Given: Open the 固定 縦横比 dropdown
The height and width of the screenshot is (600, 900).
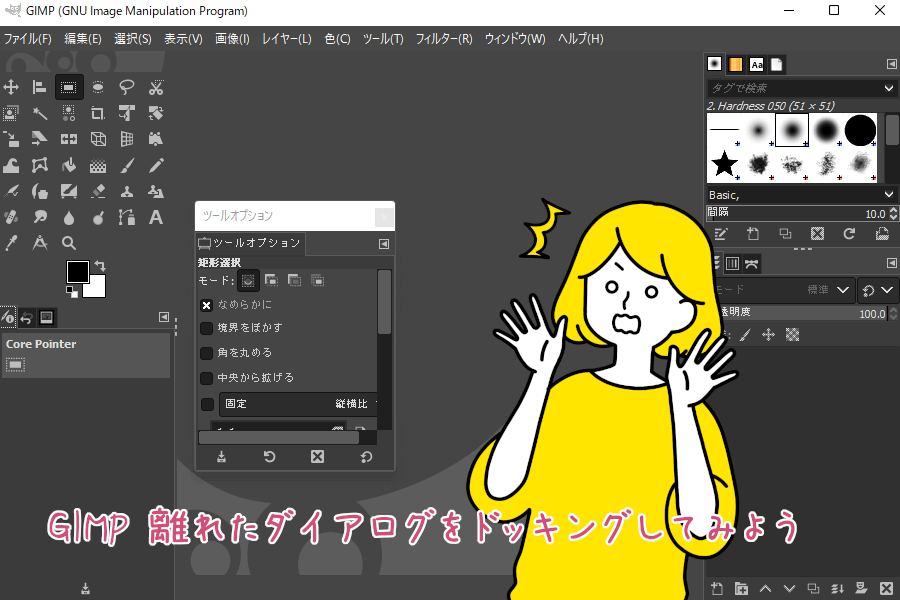Looking at the screenshot, I should click(x=298, y=404).
